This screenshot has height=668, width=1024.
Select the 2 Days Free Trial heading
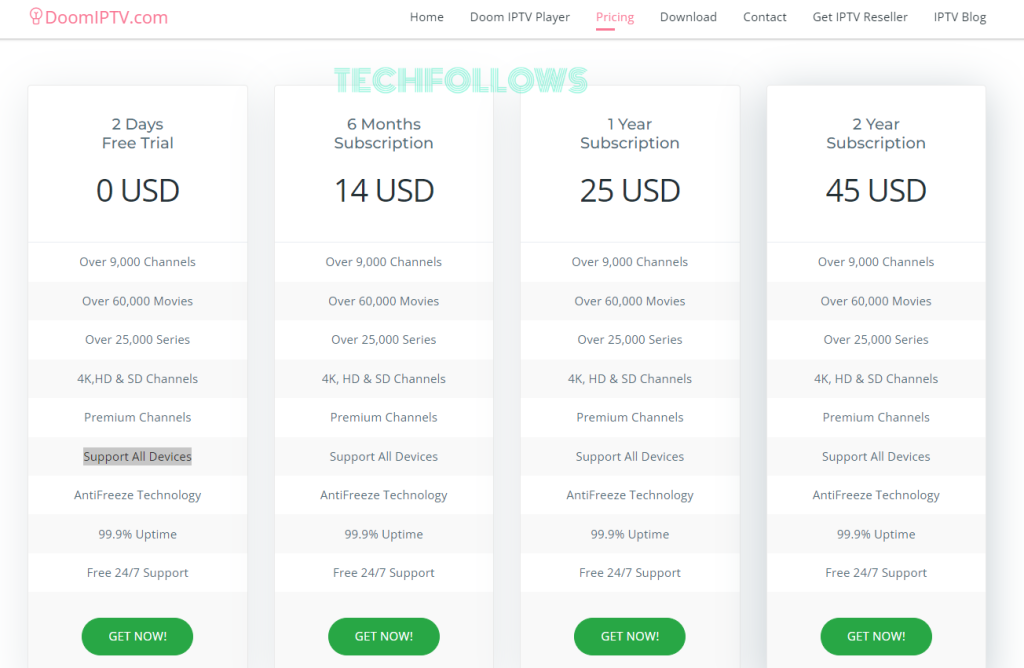tap(137, 133)
